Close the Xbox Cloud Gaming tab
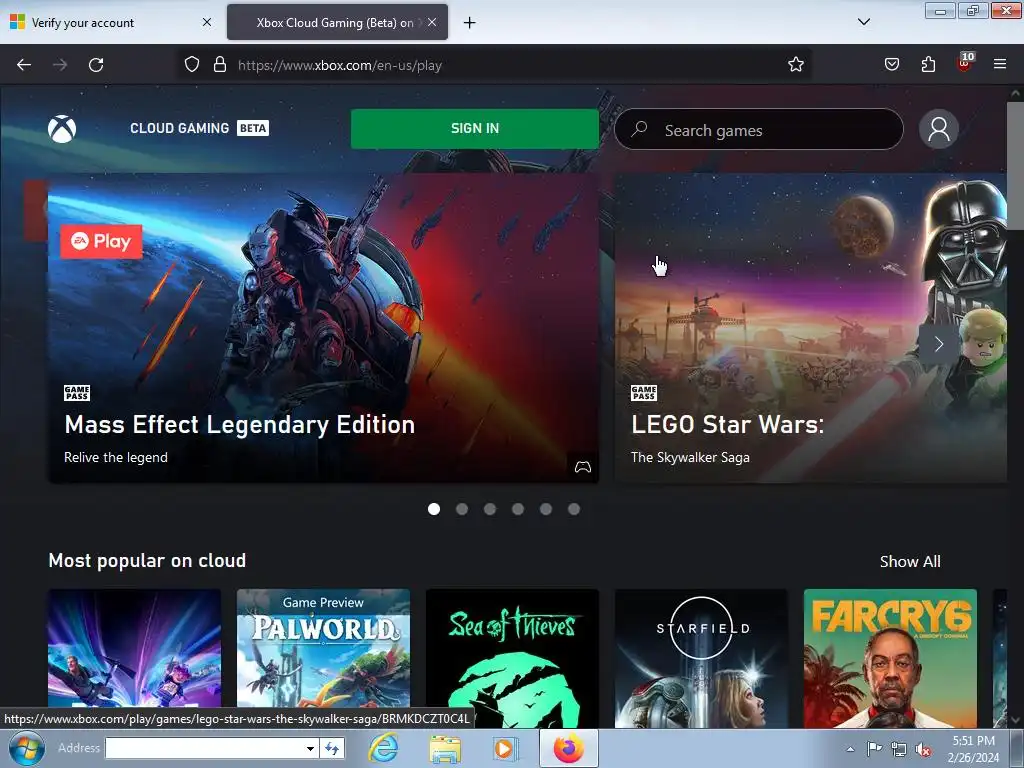Viewport: 1024px width, 768px height. (432, 22)
